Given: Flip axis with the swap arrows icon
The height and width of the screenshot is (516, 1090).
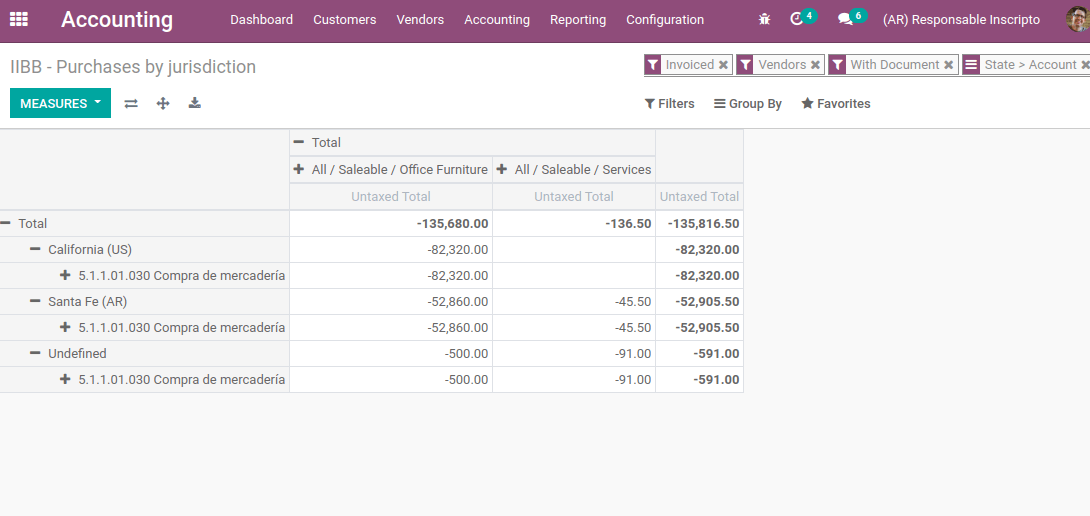Looking at the screenshot, I should coord(131,104).
